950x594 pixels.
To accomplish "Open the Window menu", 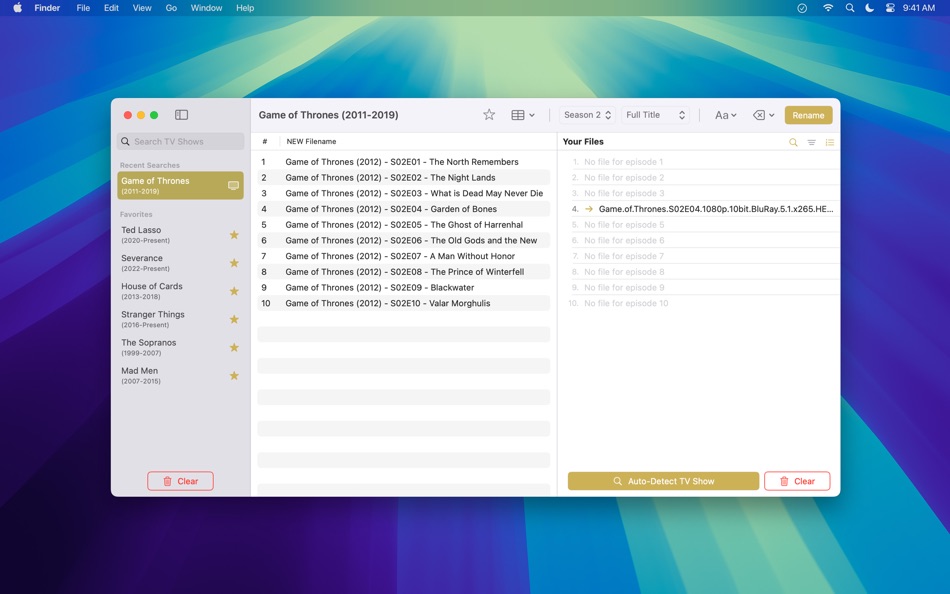I will click(206, 8).
